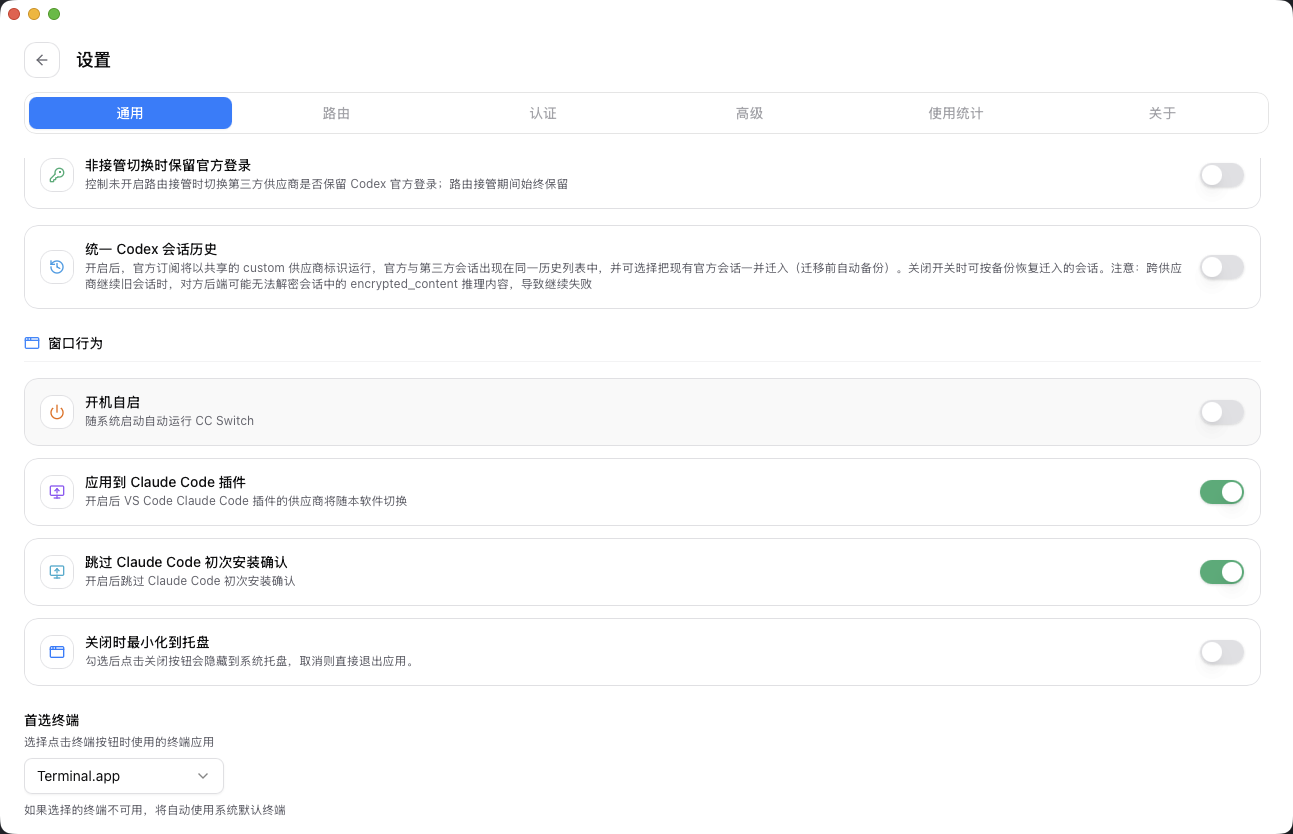Click the 应用到 Claude Code 插件 title
The image size is (1293, 834).
(x=165, y=482)
